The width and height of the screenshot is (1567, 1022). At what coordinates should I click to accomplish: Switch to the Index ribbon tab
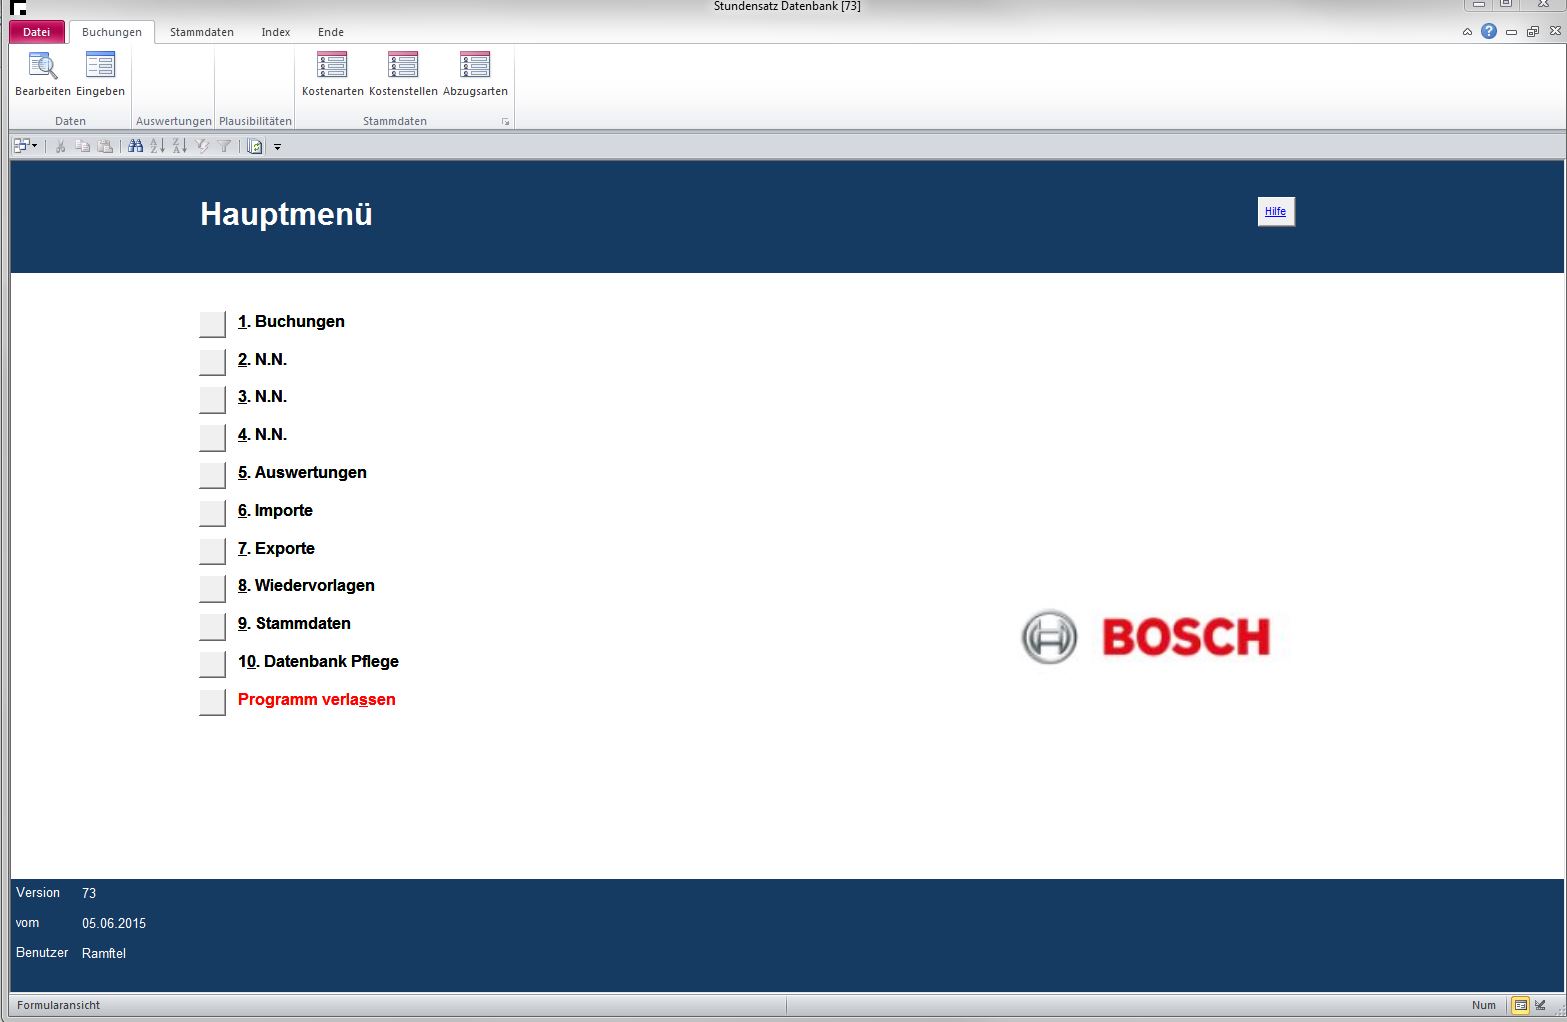point(276,32)
